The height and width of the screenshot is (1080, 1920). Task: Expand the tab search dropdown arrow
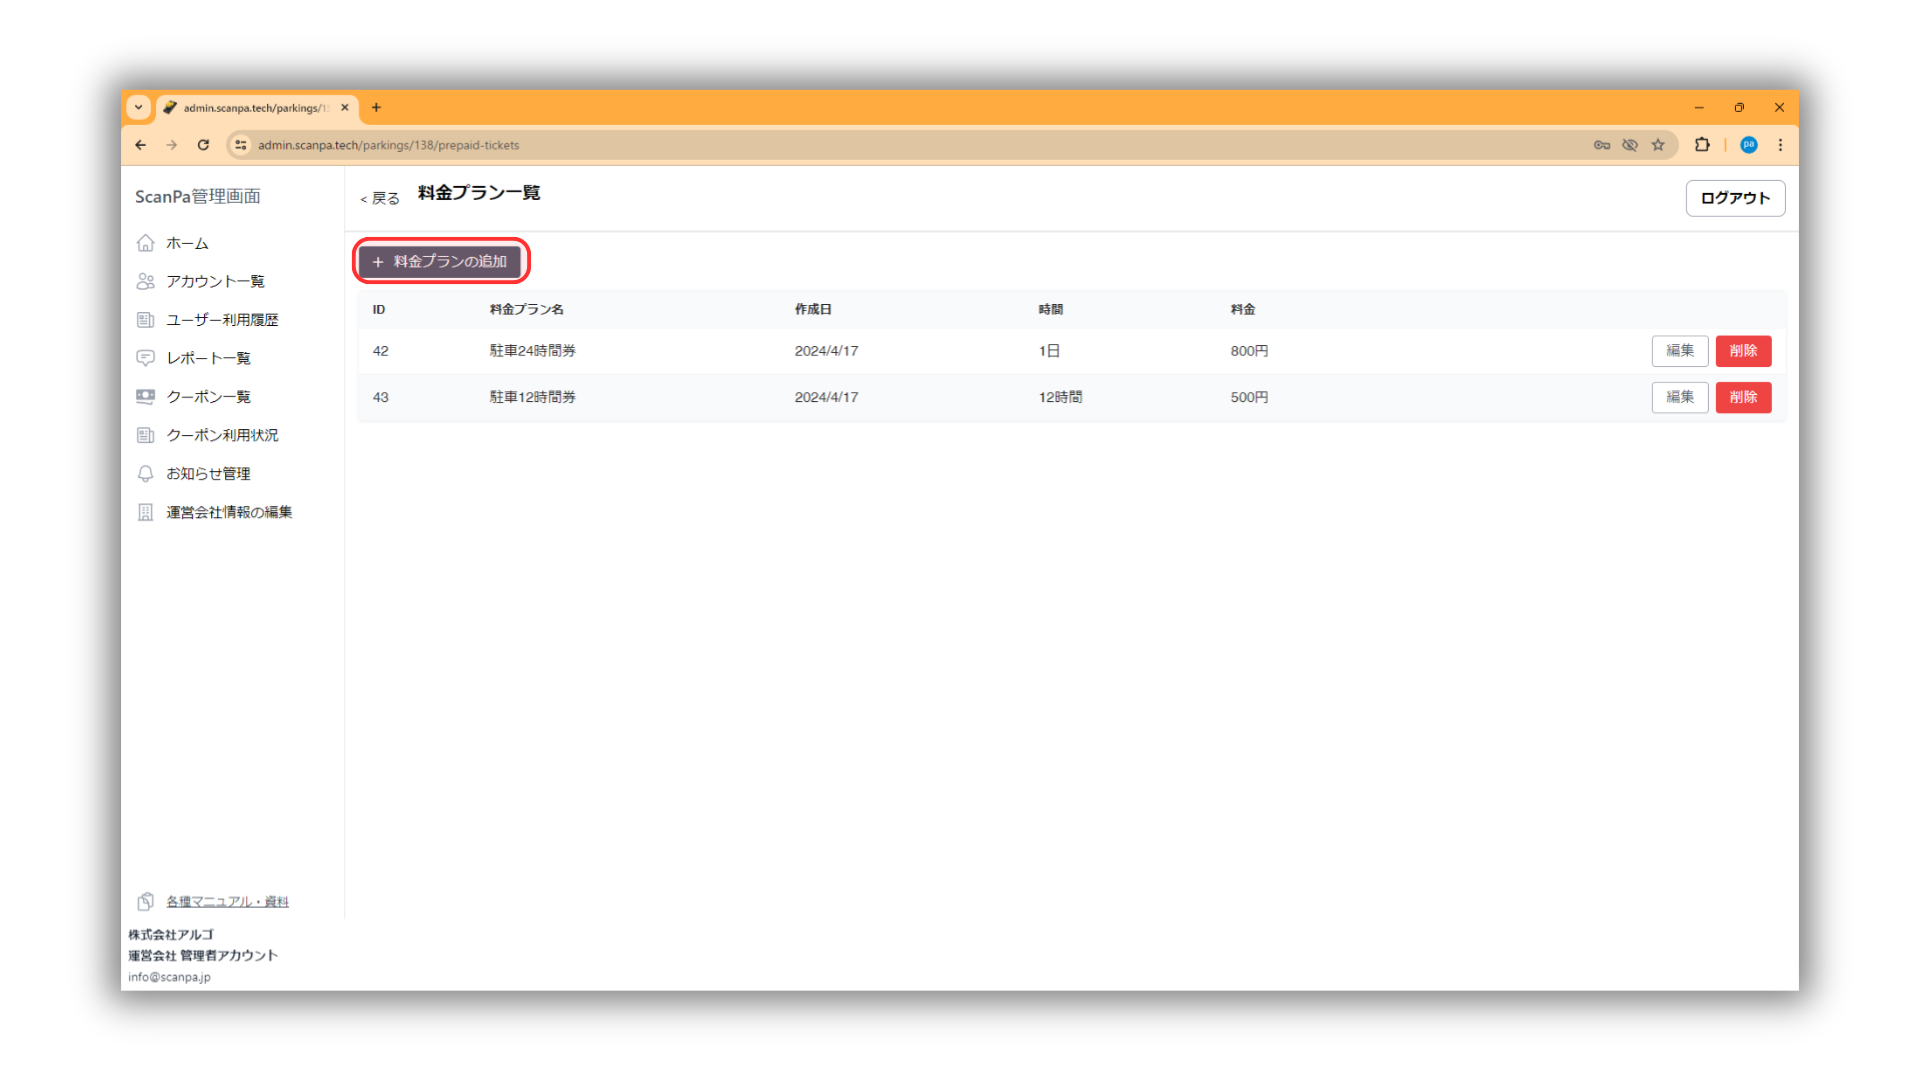tap(139, 107)
